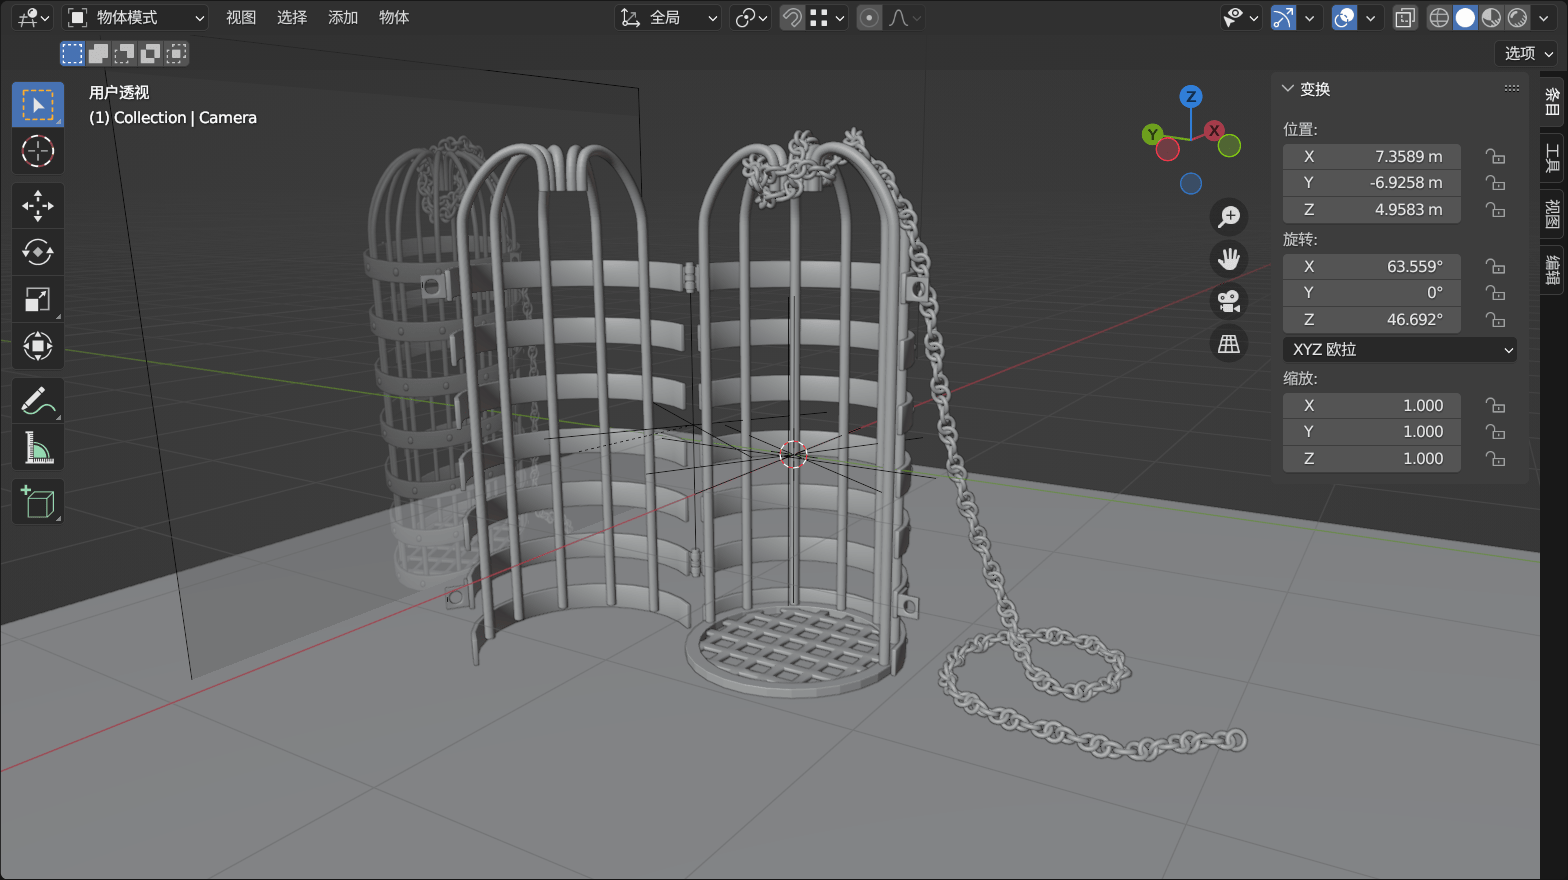
Task: Select the Add Cube tool
Action: click(38, 502)
